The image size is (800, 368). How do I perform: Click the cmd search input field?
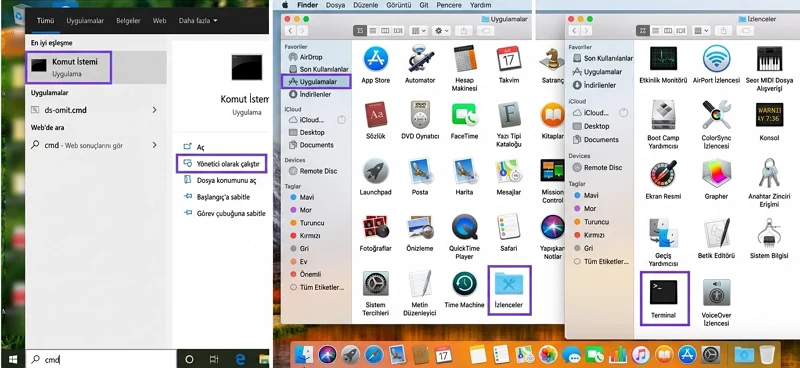coord(101,359)
